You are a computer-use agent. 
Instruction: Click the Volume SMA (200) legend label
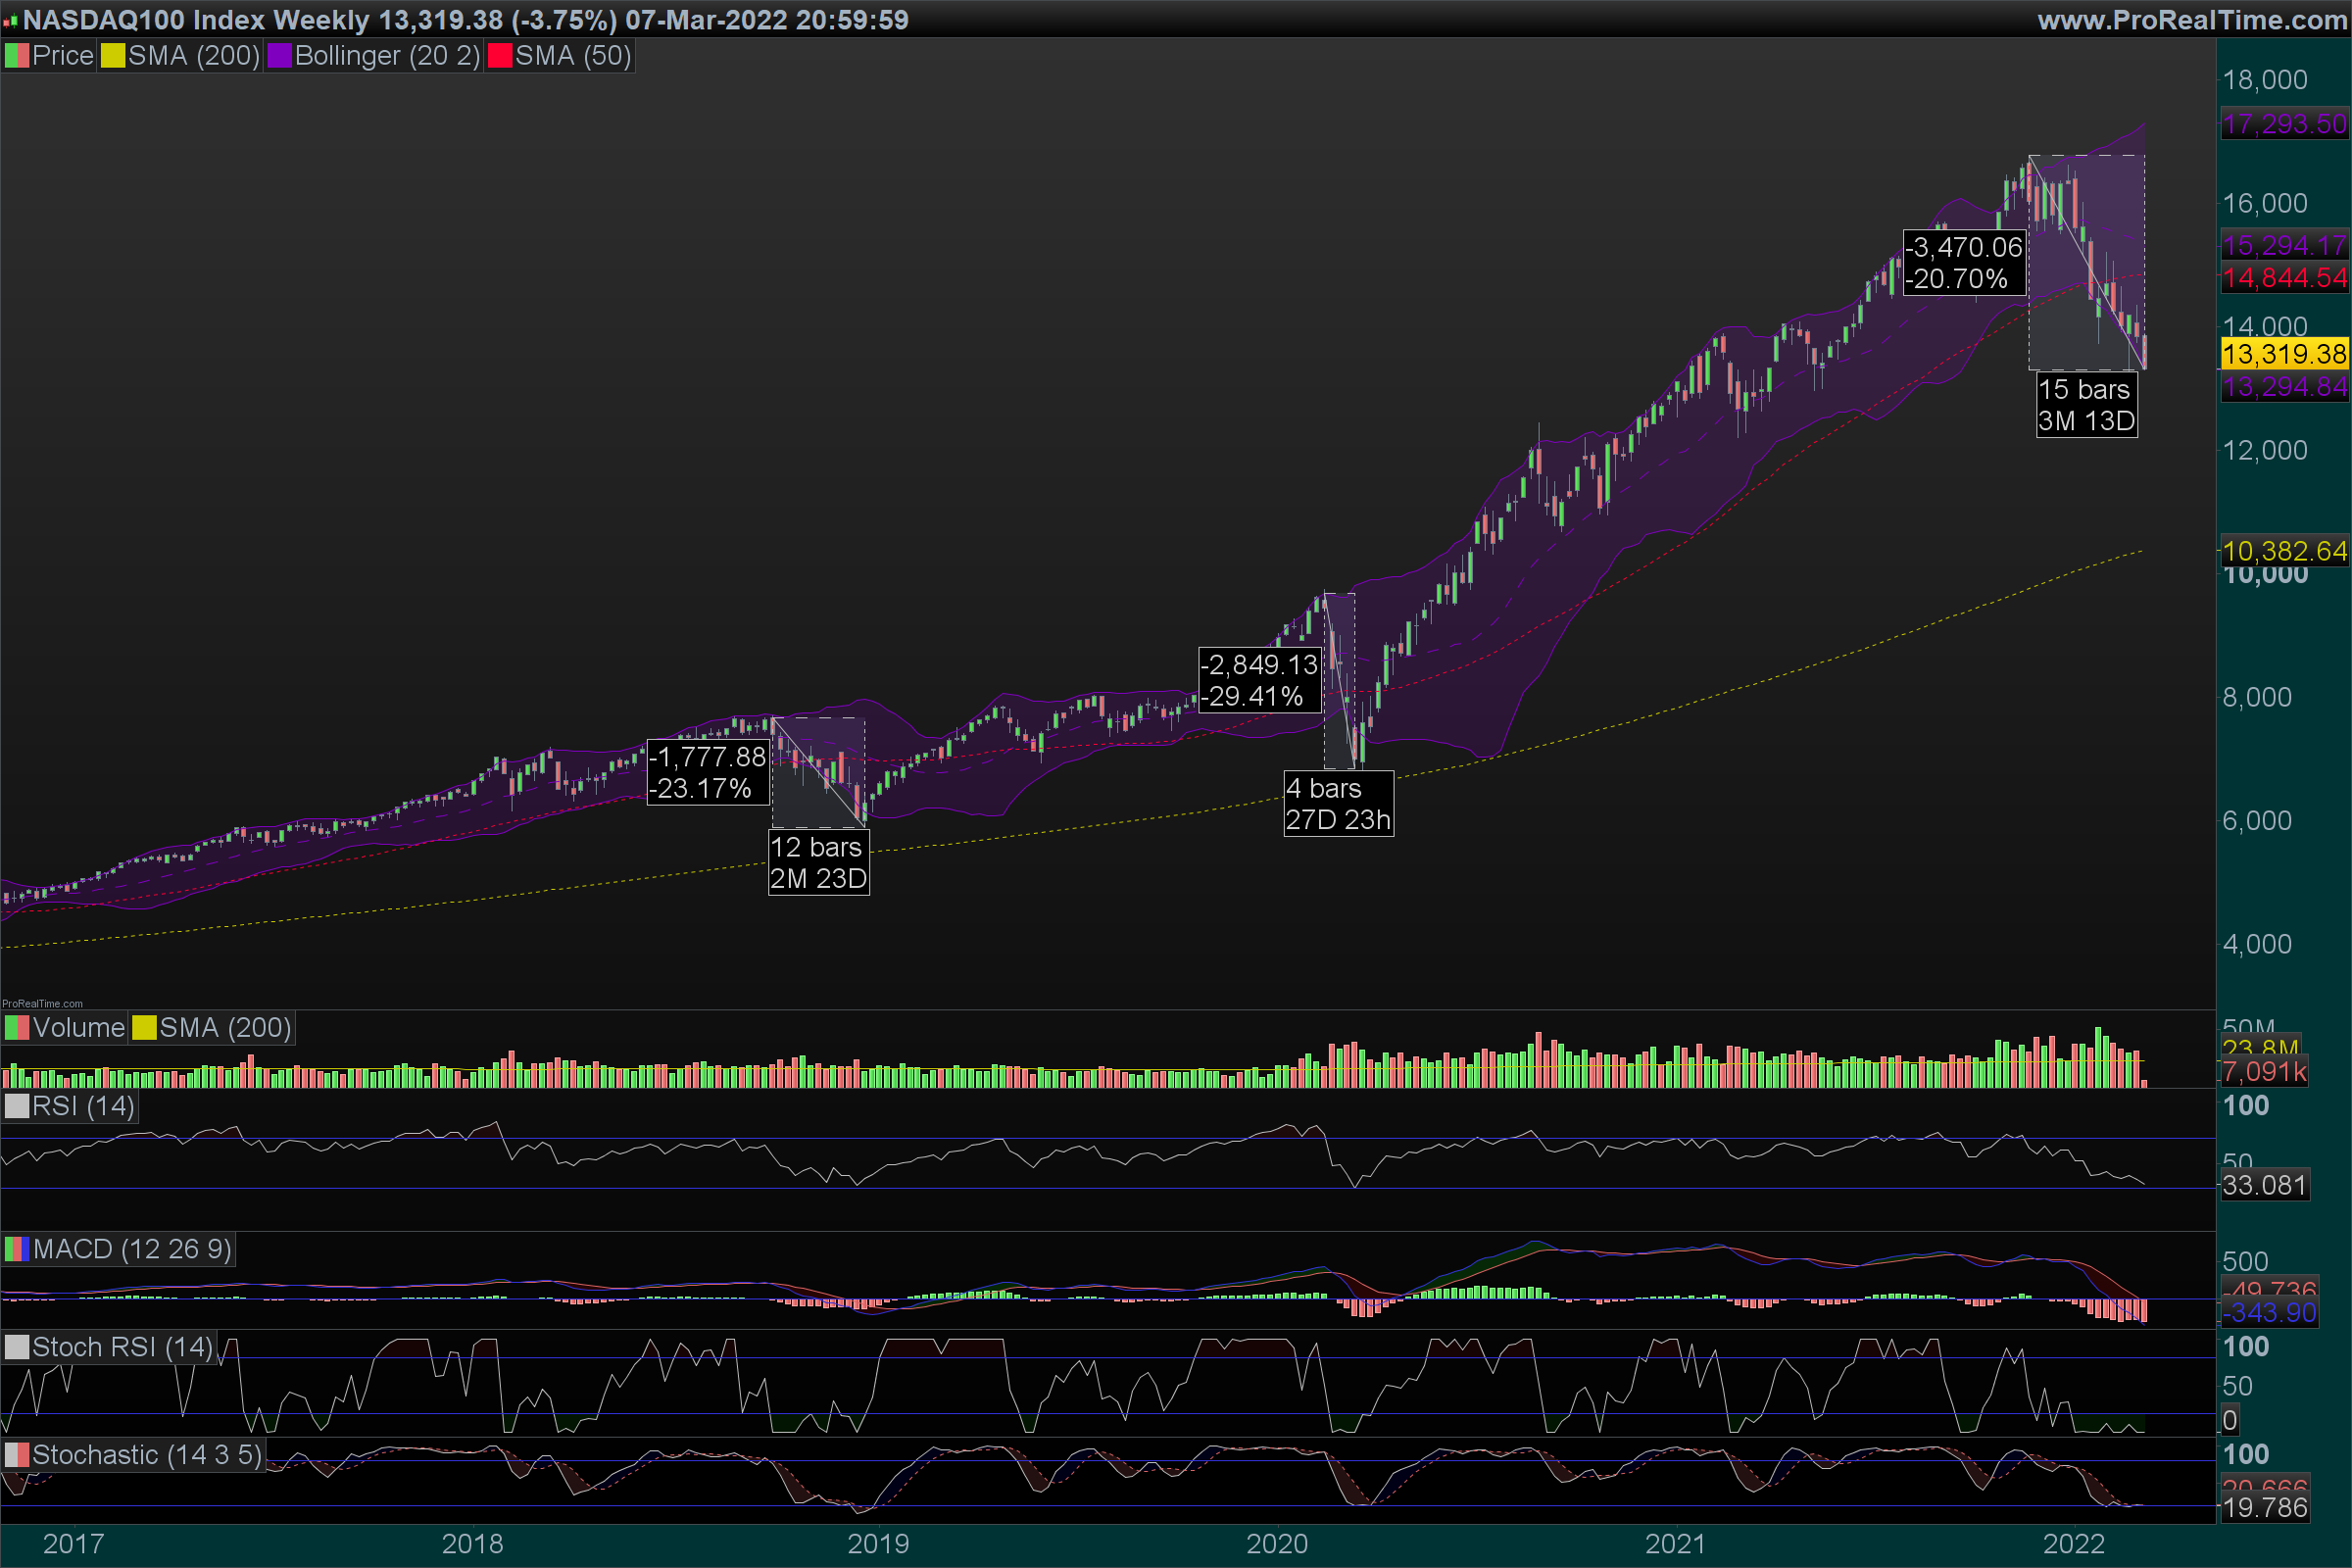tap(225, 1028)
